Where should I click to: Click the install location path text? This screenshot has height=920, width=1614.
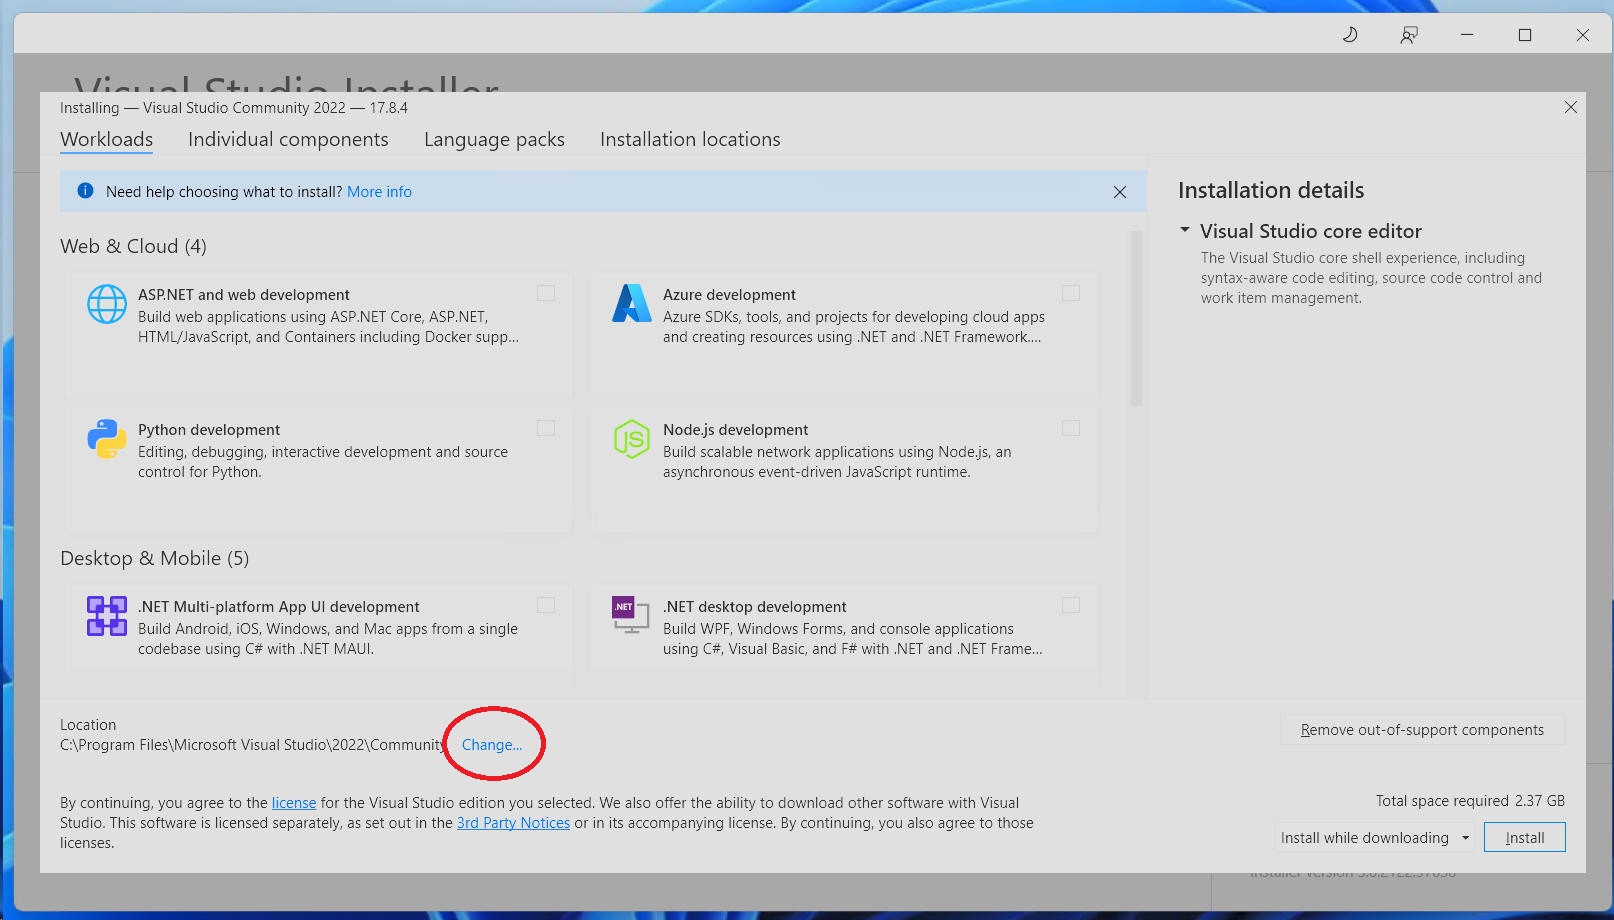tap(252, 745)
